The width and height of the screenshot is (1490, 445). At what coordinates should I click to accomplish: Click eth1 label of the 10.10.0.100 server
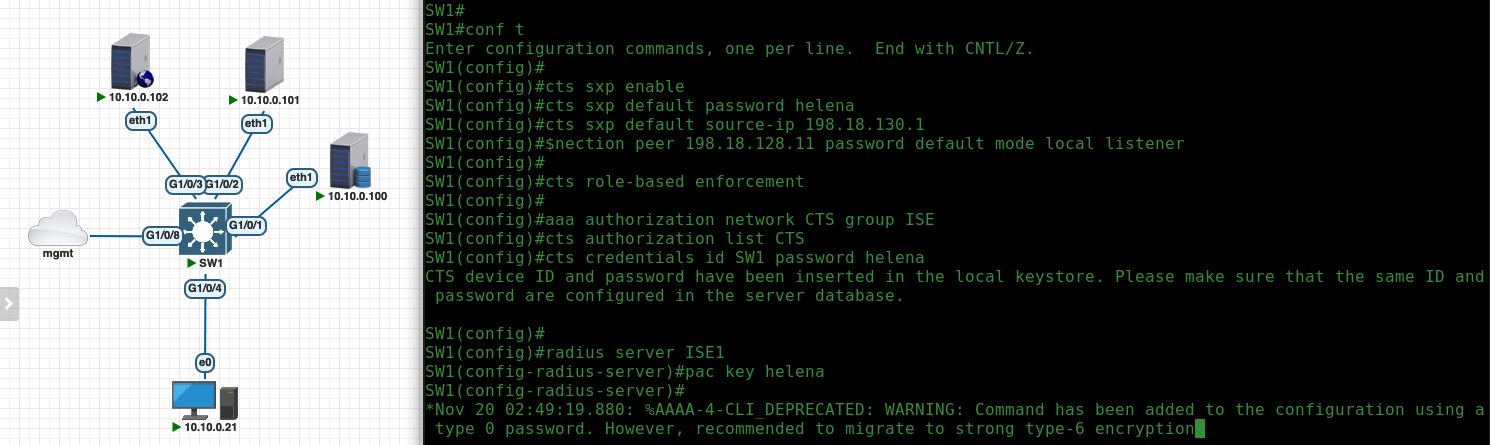pos(301,178)
